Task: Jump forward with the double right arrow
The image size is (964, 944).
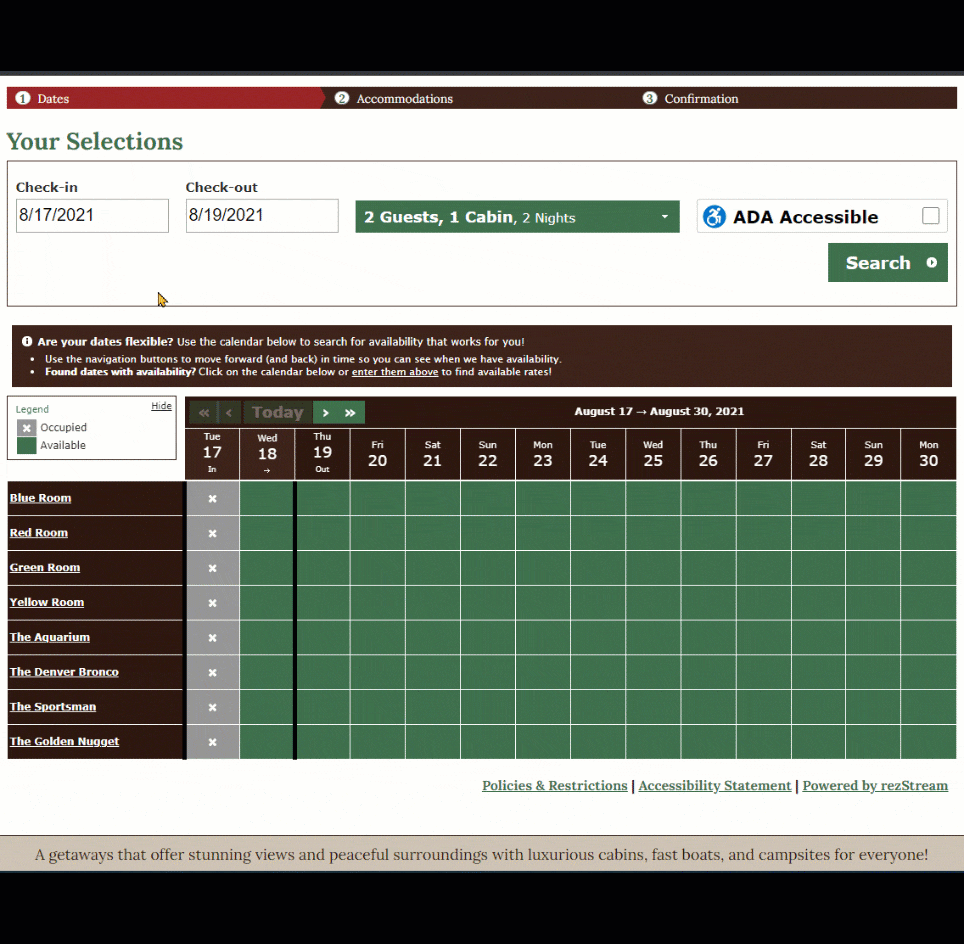Action: (x=351, y=412)
